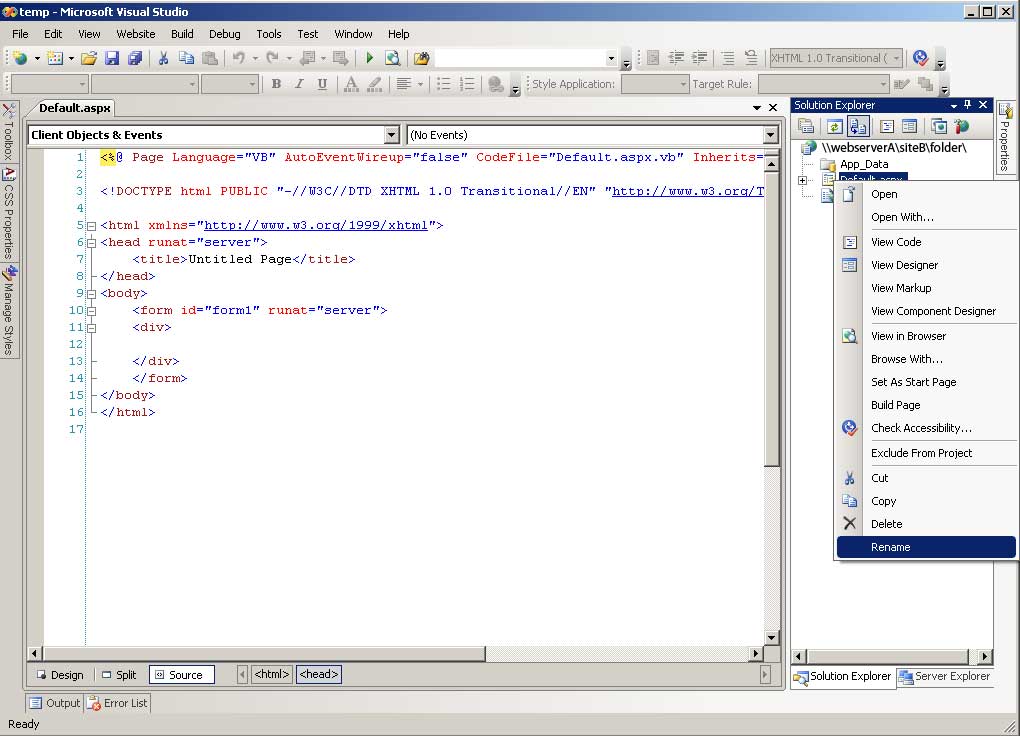Viewport: 1020px width, 736px height.
Task: Open the Error List tab
Action: 118,703
